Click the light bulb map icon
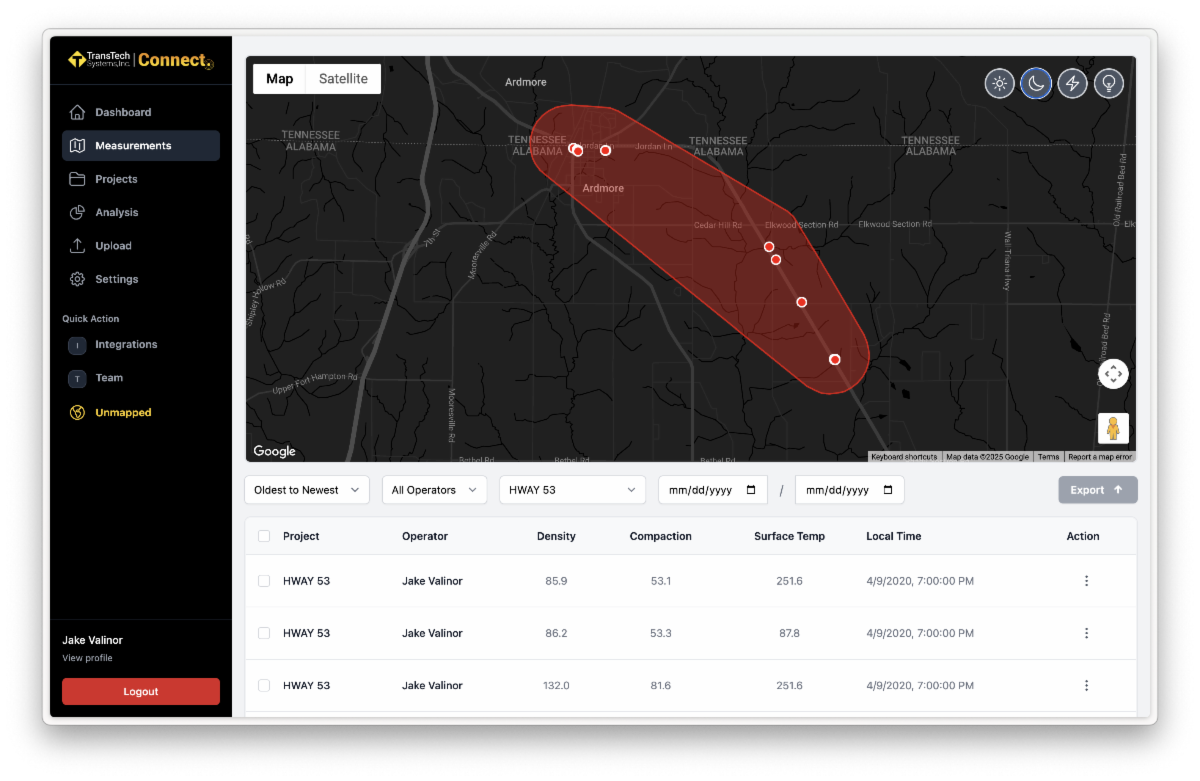Viewport: 1200px width, 781px height. pyautogui.click(x=1108, y=83)
